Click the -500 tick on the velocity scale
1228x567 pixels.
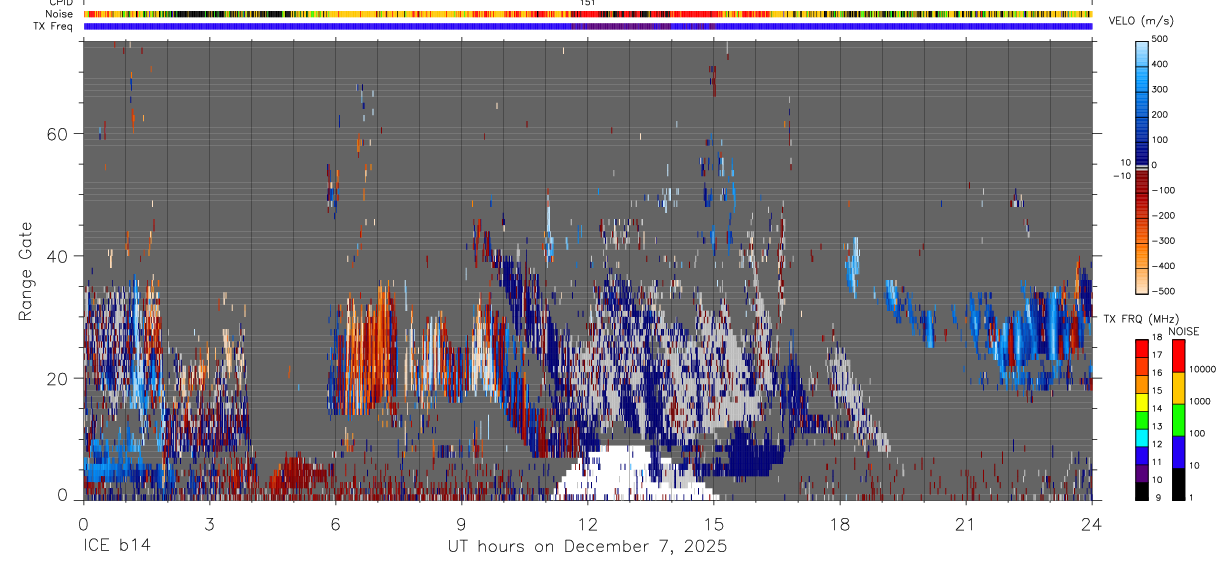pos(1163,291)
